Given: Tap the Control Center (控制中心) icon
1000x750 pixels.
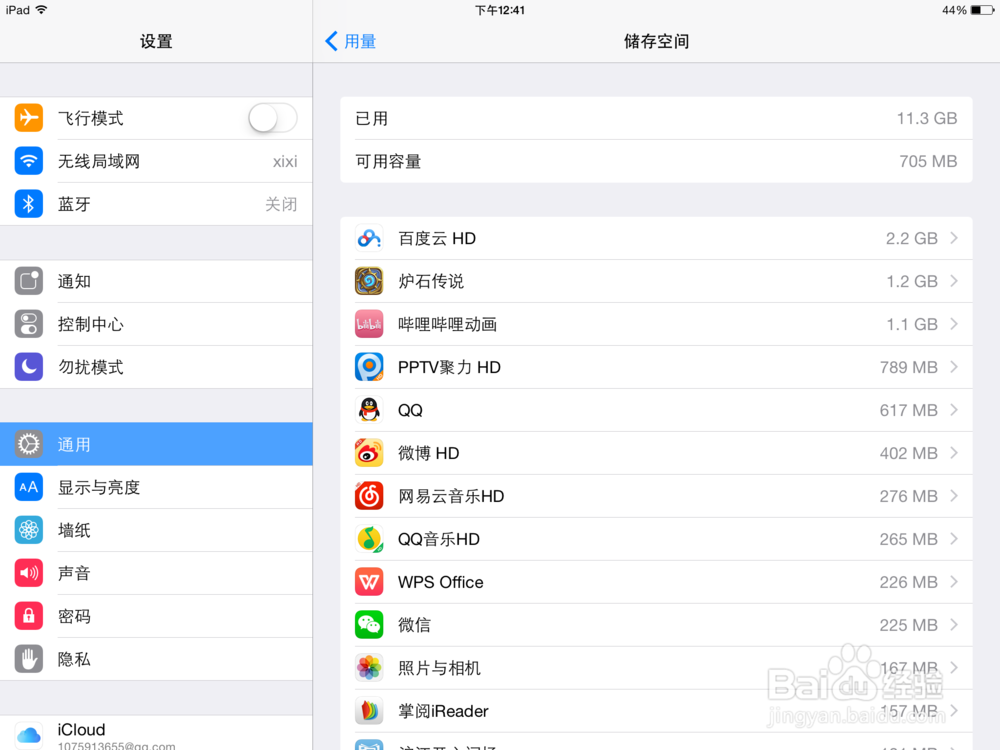Looking at the screenshot, I should 29,324.
